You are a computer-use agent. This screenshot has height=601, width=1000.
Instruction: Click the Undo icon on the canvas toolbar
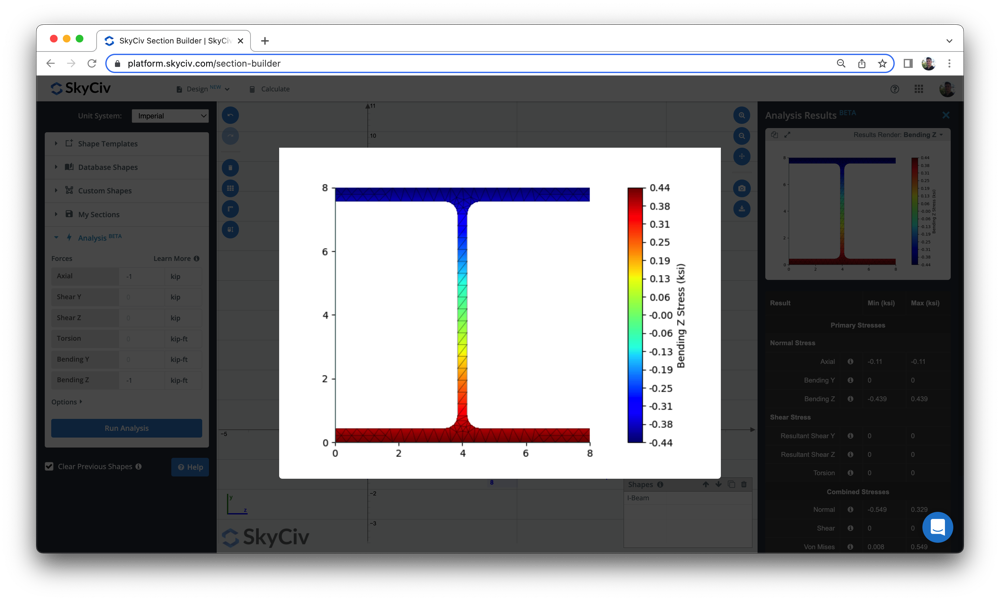click(x=230, y=115)
